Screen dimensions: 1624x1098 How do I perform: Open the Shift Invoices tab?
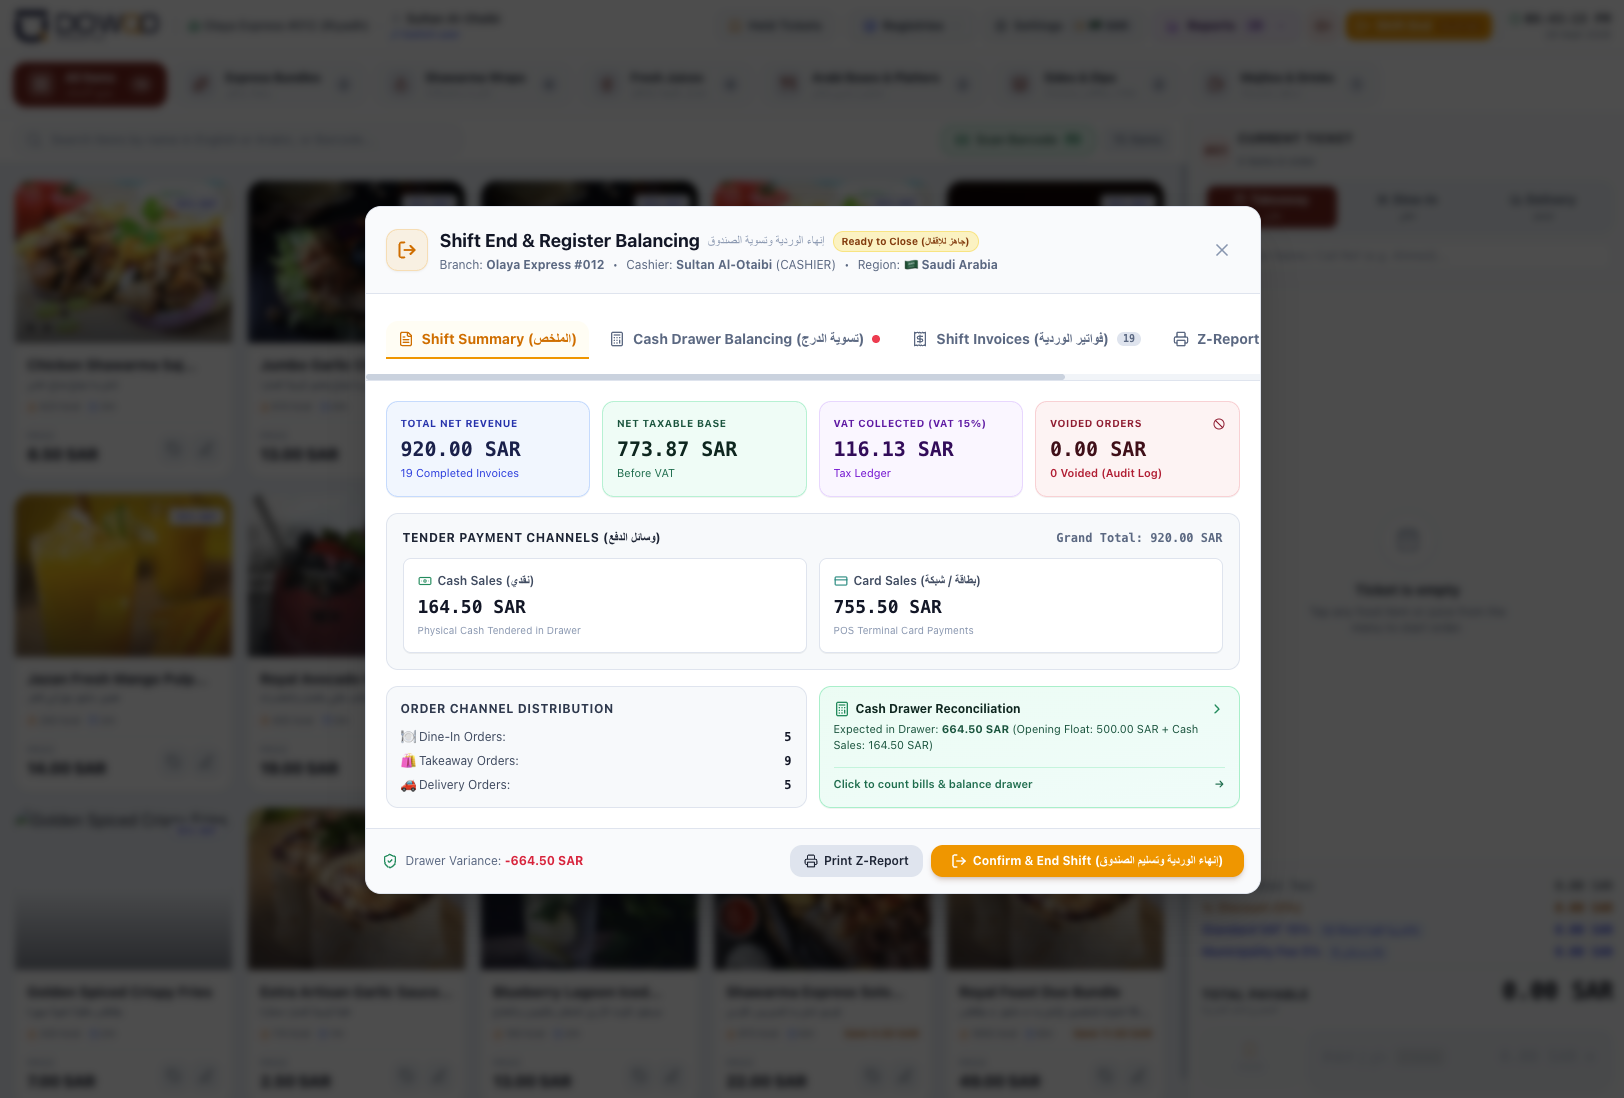click(1026, 339)
